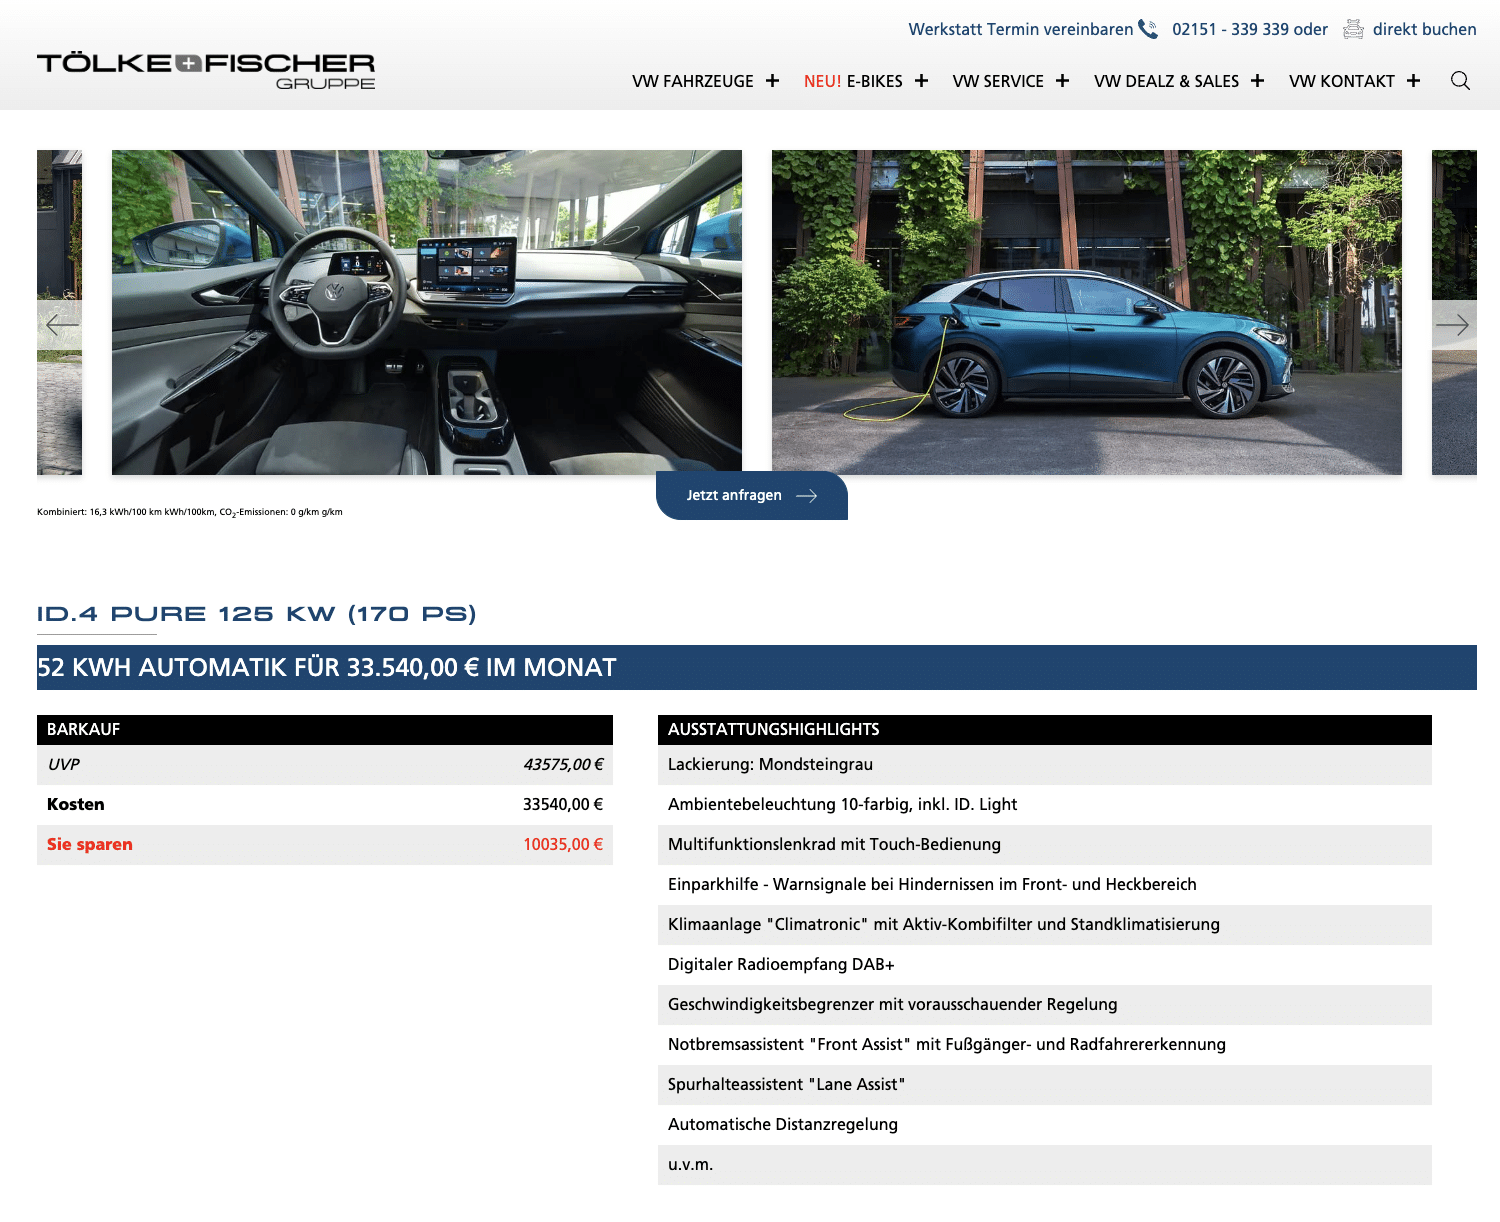Open the ID.4 interior dashboard photo
Viewport: 1500px width, 1222px height.
(x=427, y=312)
